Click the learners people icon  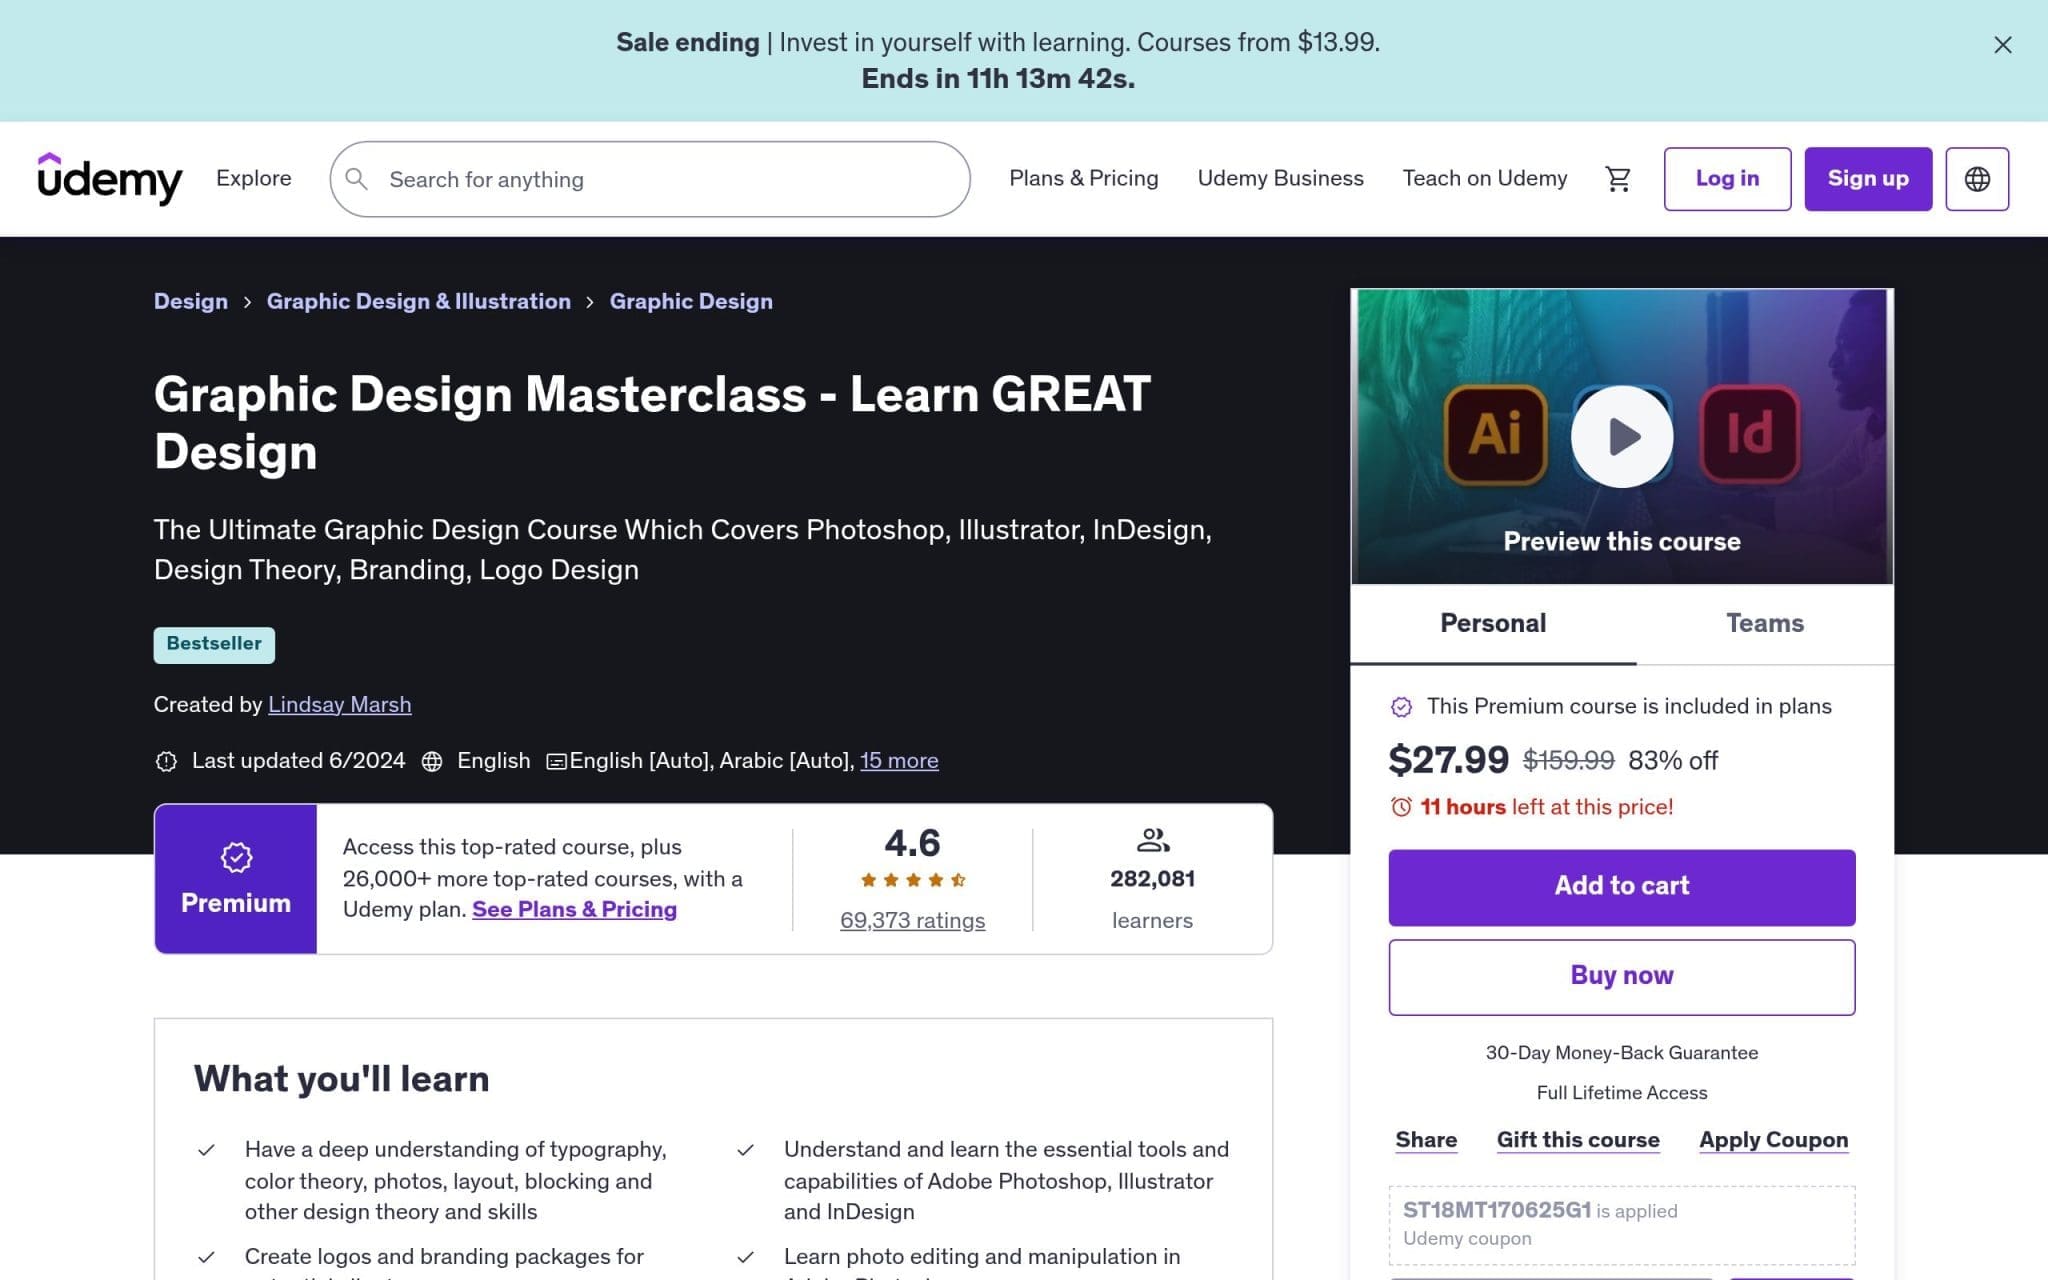(x=1152, y=839)
